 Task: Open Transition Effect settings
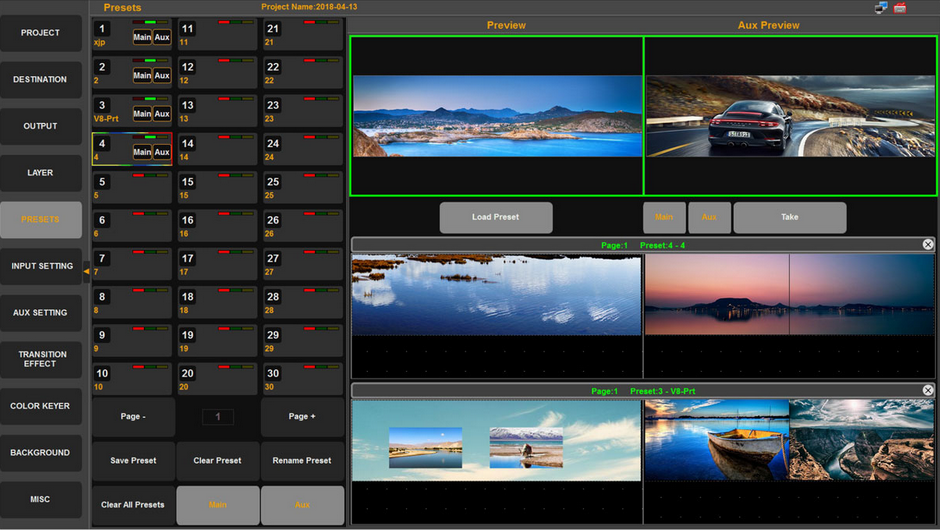(x=41, y=359)
